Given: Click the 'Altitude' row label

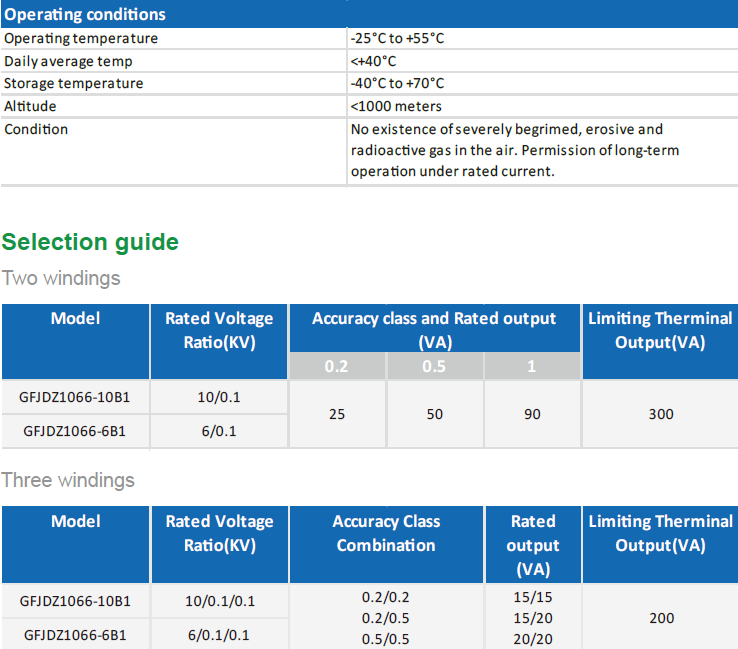Looking at the screenshot, I should [x=30, y=106].
